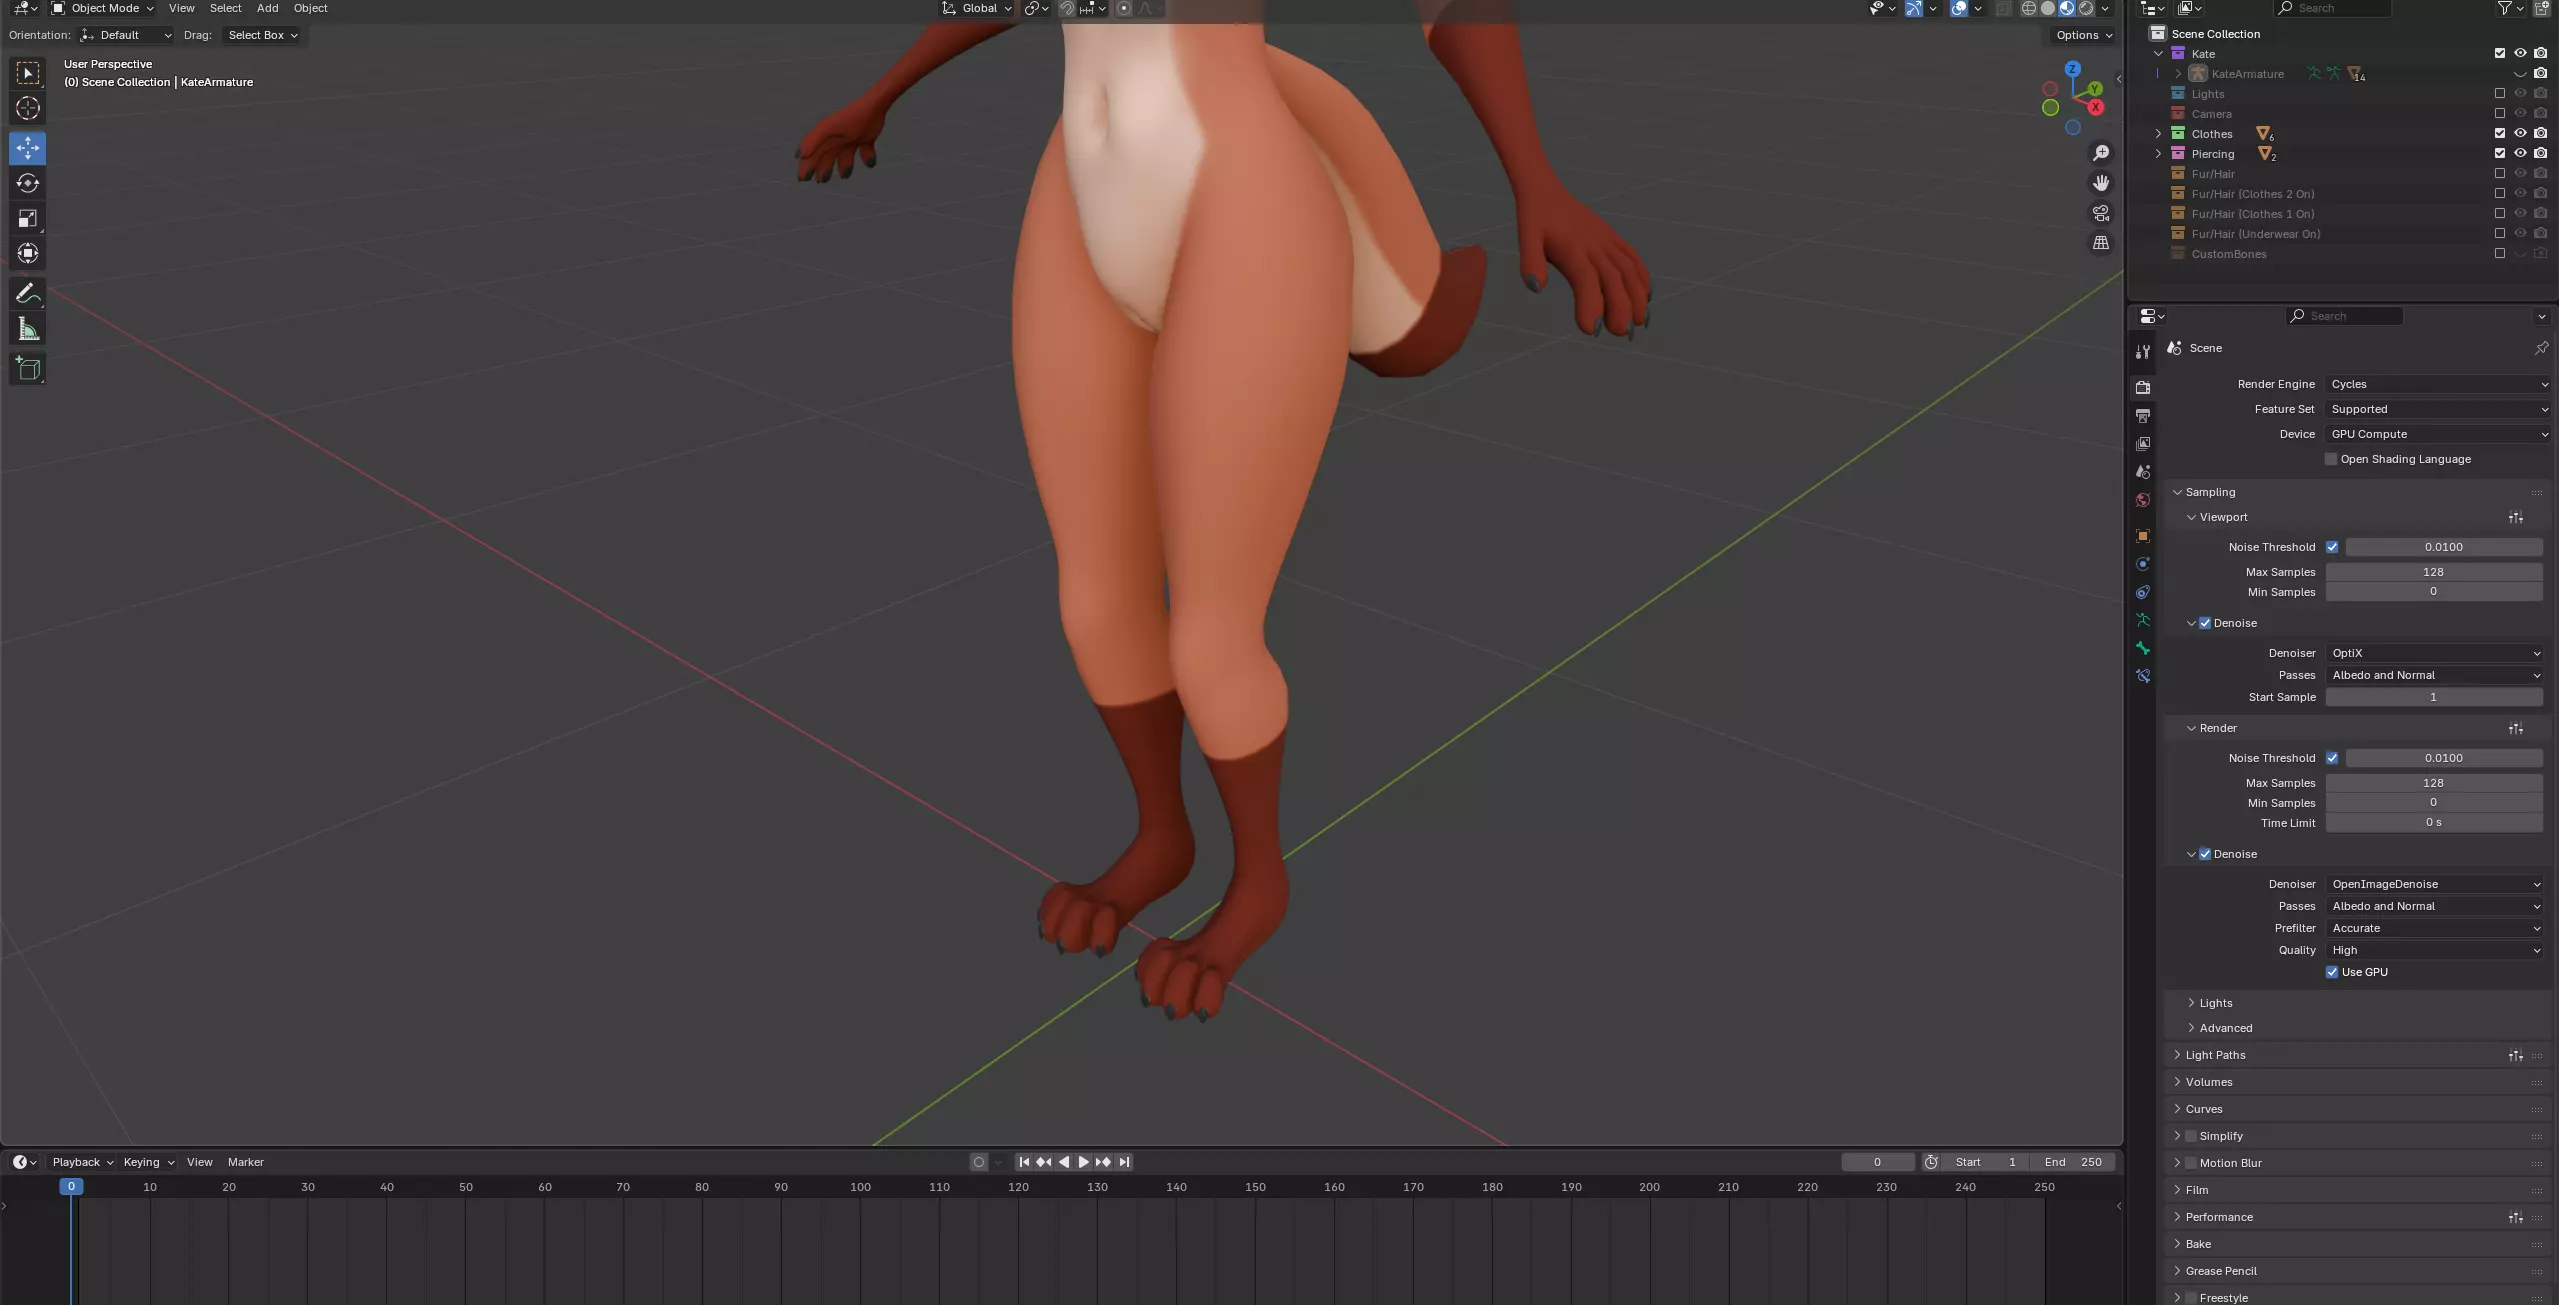This screenshot has height=1305, width=2559.
Task: Select the Rotate tool
Action: (x=28, y=183)
